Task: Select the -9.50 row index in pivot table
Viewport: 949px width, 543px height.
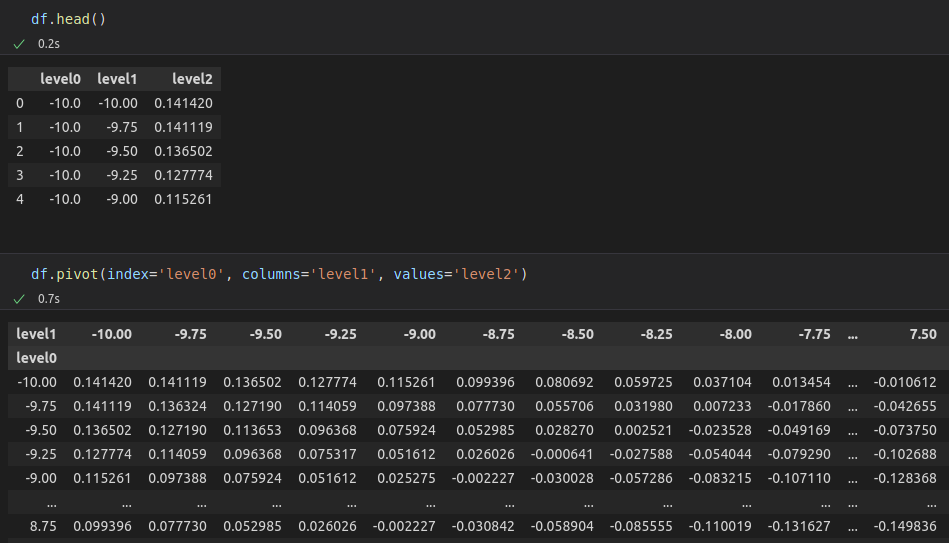Action: 39,430
